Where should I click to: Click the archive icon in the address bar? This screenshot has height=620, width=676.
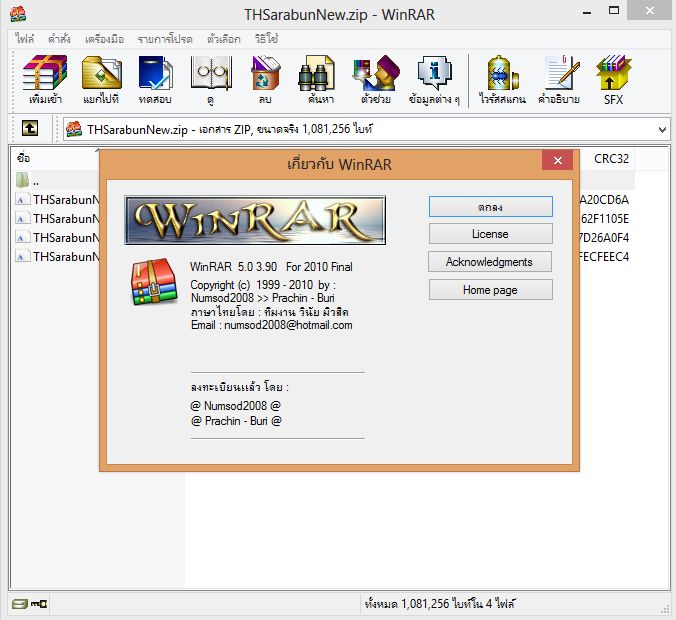74,129
